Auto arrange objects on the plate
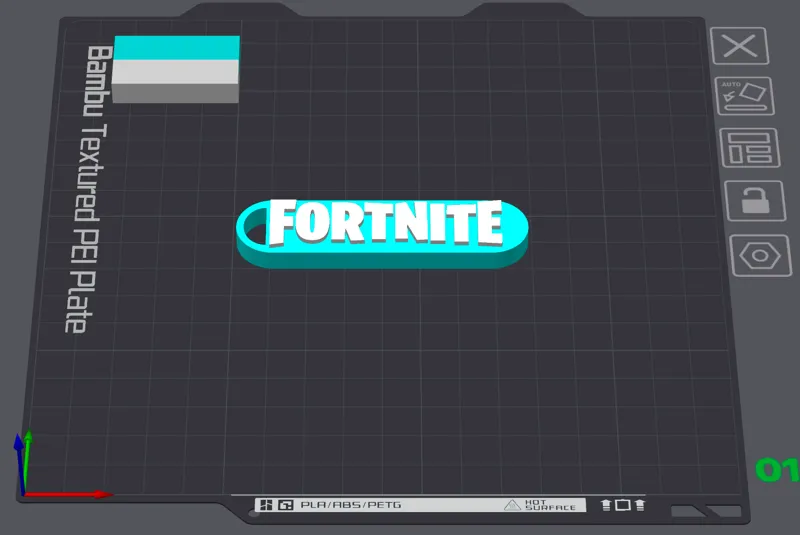 [749, 147]
